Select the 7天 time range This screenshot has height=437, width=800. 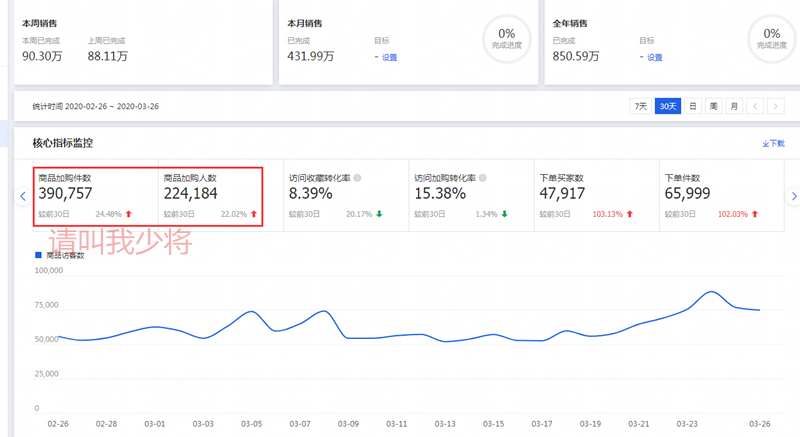[640, 106]
